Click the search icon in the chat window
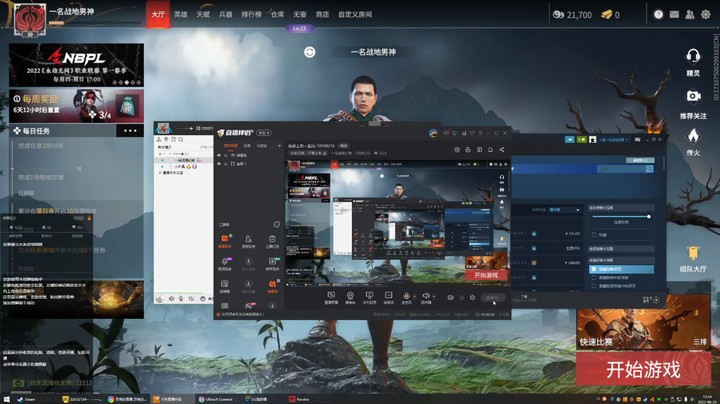Image resolution: width=720 pixels, height=404 pixels. (181, 140)
